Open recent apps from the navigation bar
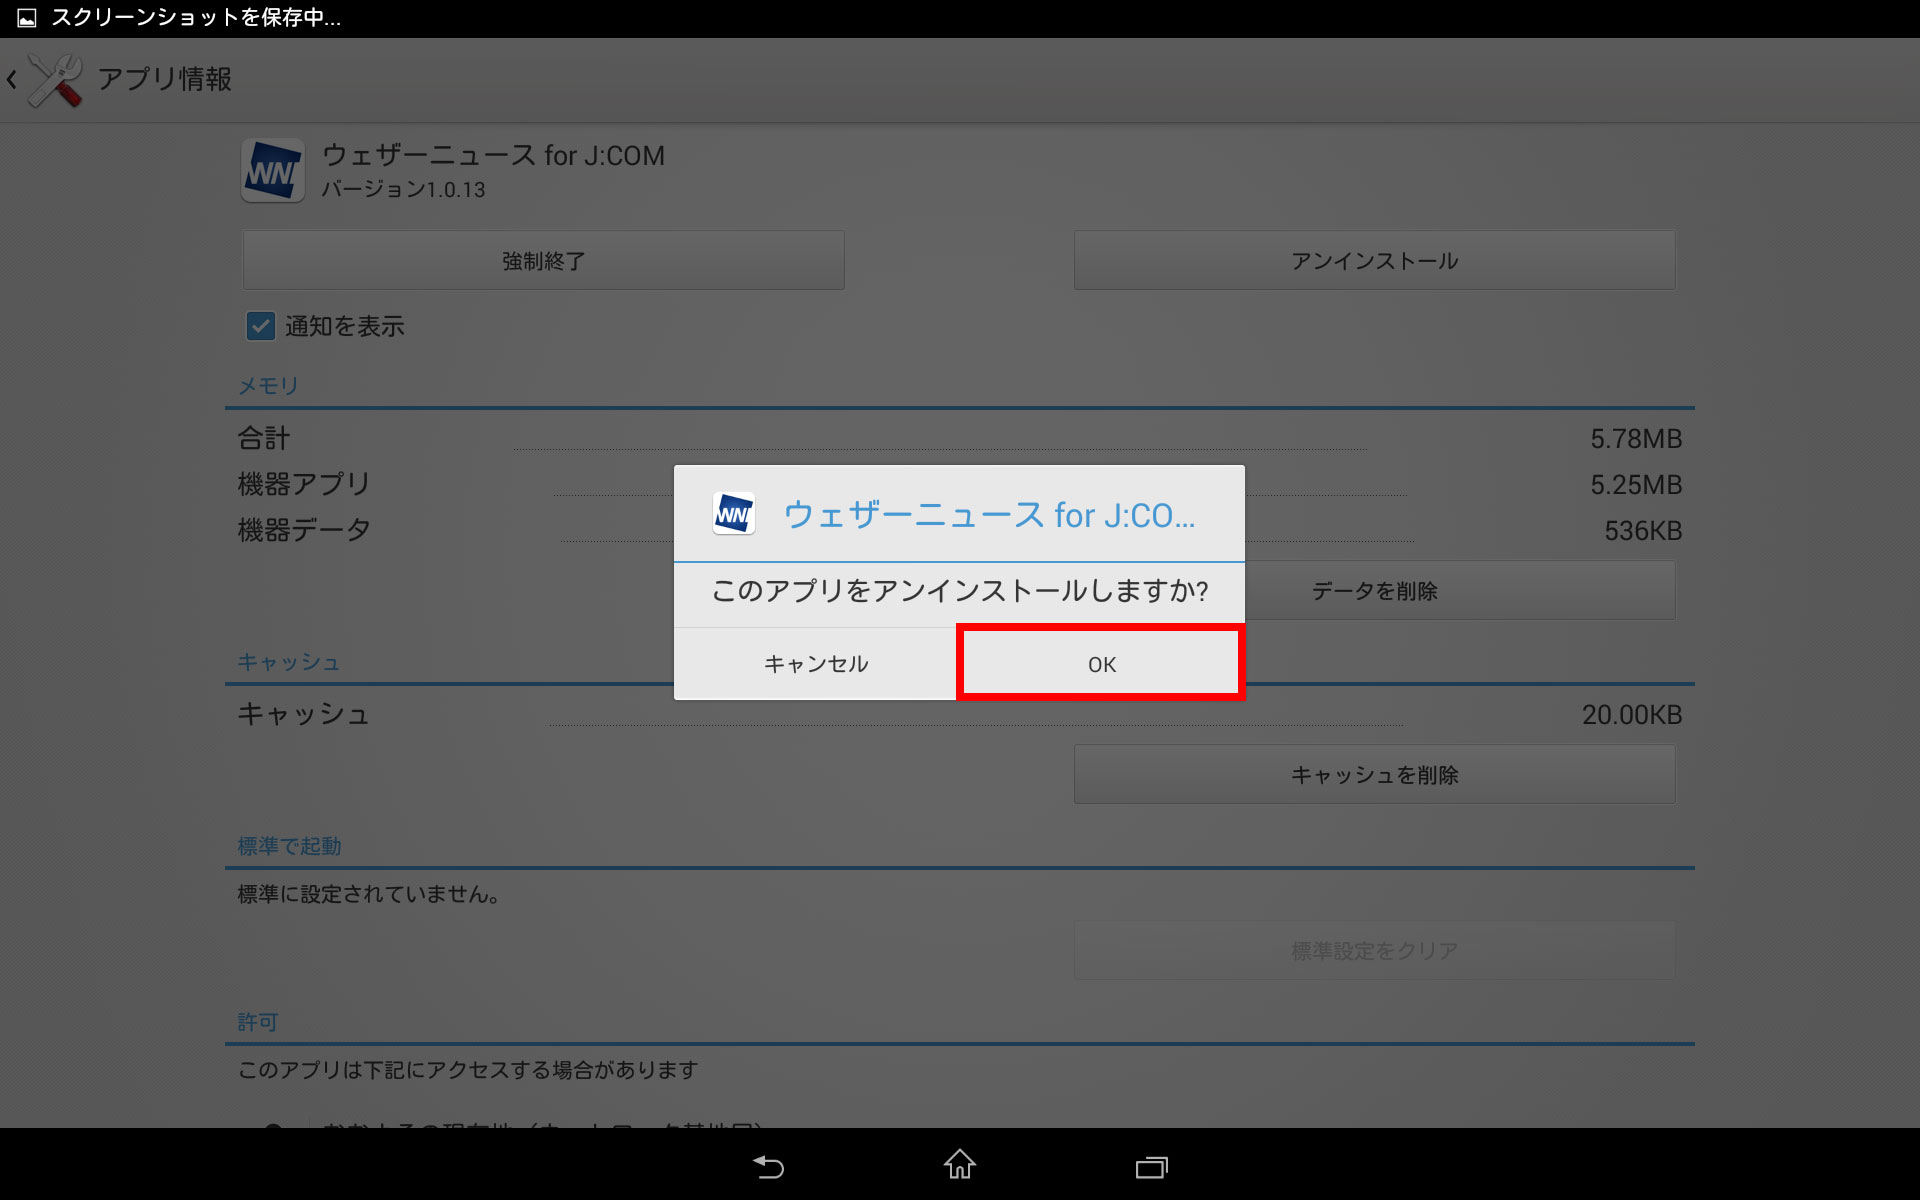 pyautogui.click(x=1152, y=1167)
